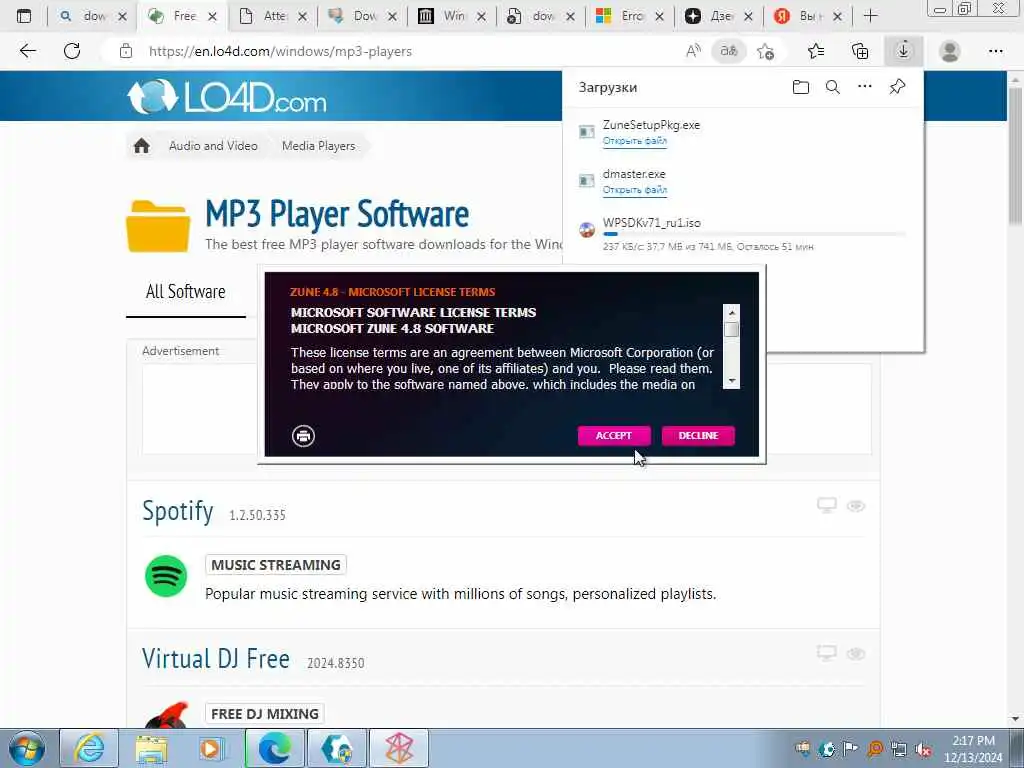Screen dimensions: 1024x768
Task: Search downloads with the magnifier icon
Action: (833, 87)
